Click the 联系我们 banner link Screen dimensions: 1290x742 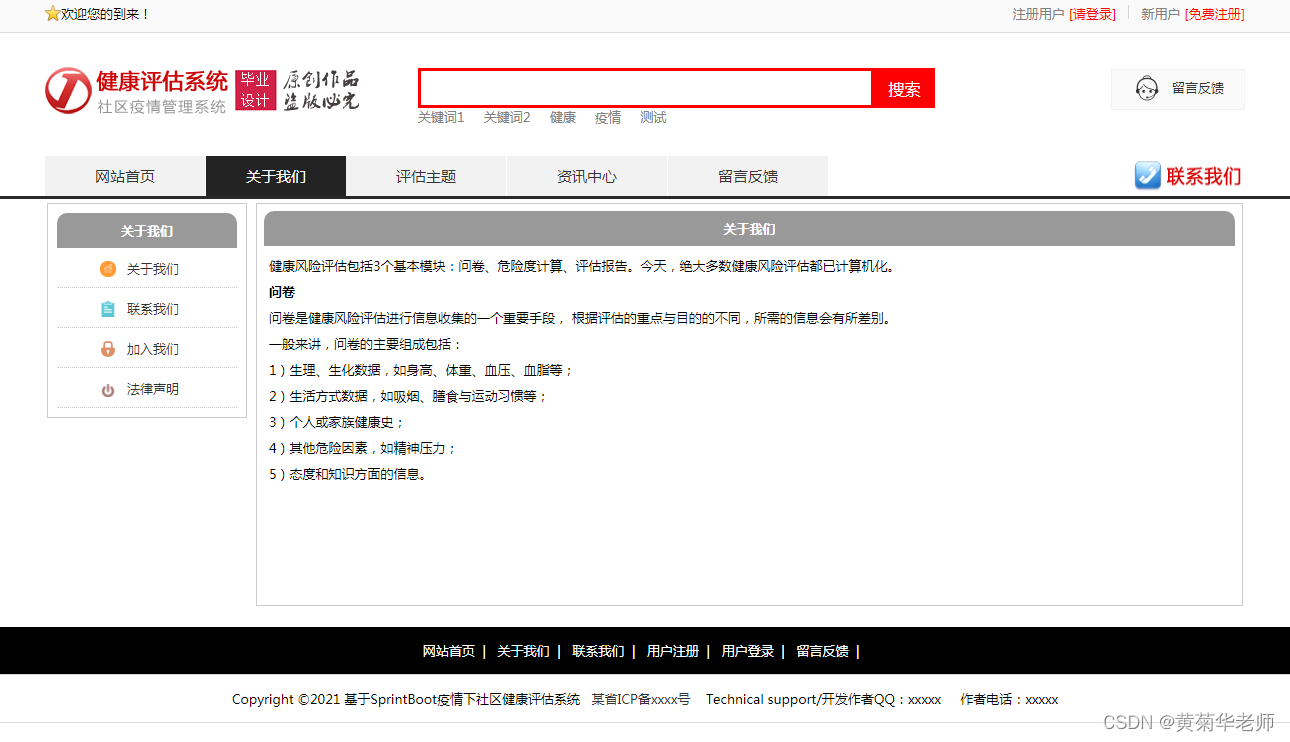point(1188,176)
